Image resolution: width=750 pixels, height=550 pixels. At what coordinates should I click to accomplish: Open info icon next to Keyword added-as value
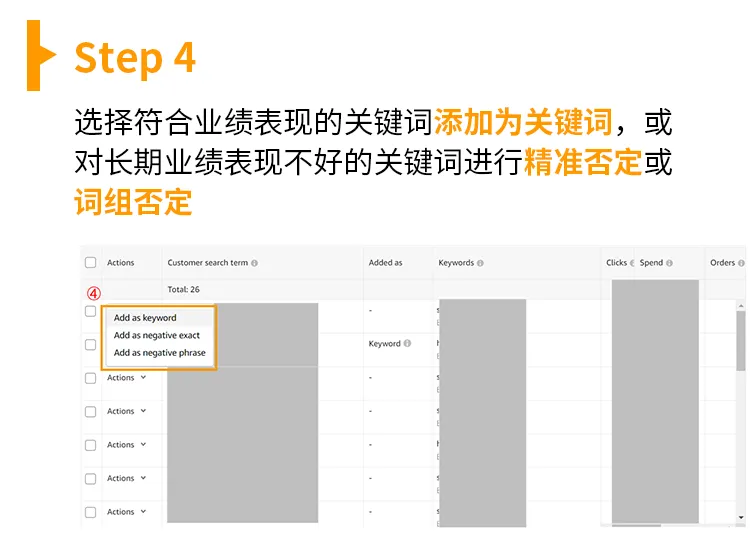[407, 343]
